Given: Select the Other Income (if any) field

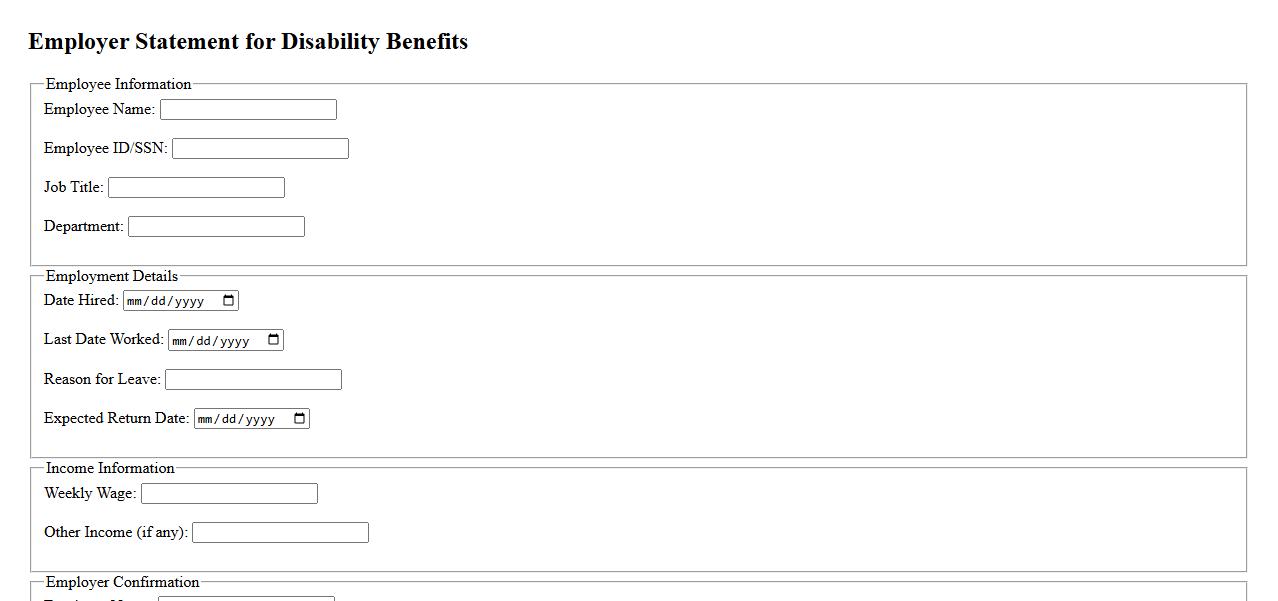Looking at the screenshot, I should tap(280, 533).
